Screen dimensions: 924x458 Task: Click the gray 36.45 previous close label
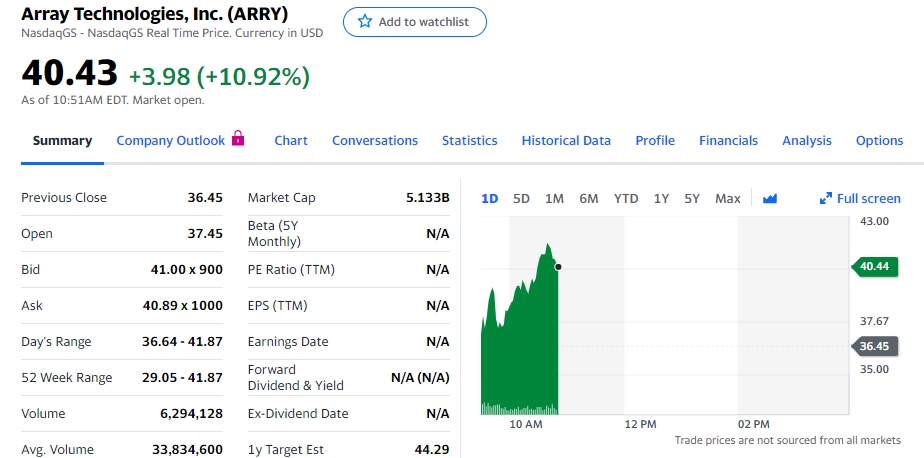874,346
